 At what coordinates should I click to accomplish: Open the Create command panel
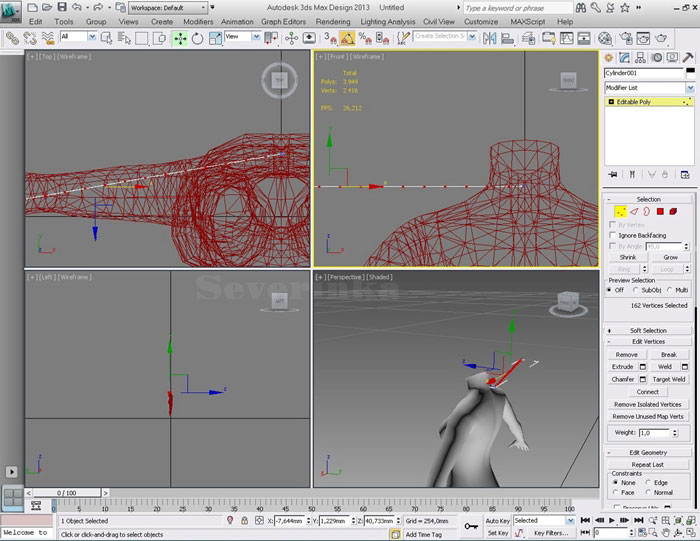click(609, 58)
